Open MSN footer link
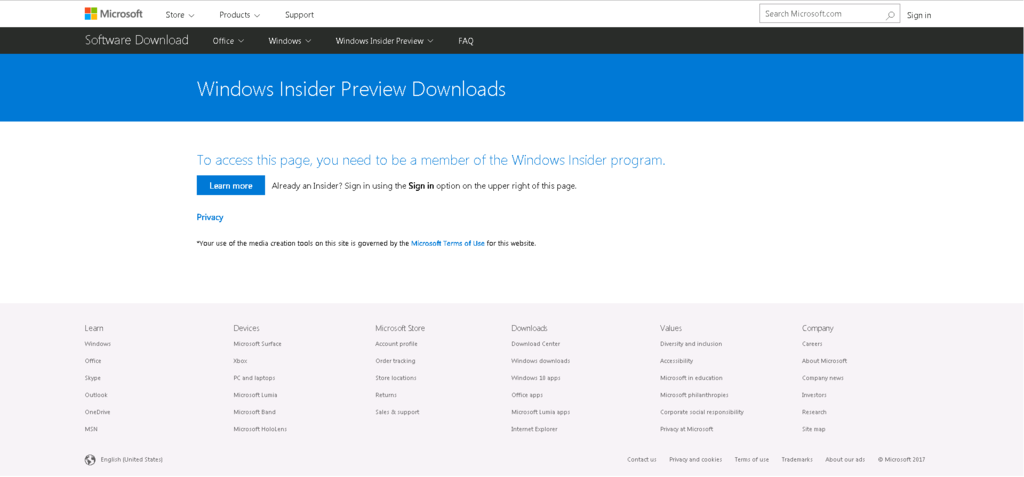 91,429
